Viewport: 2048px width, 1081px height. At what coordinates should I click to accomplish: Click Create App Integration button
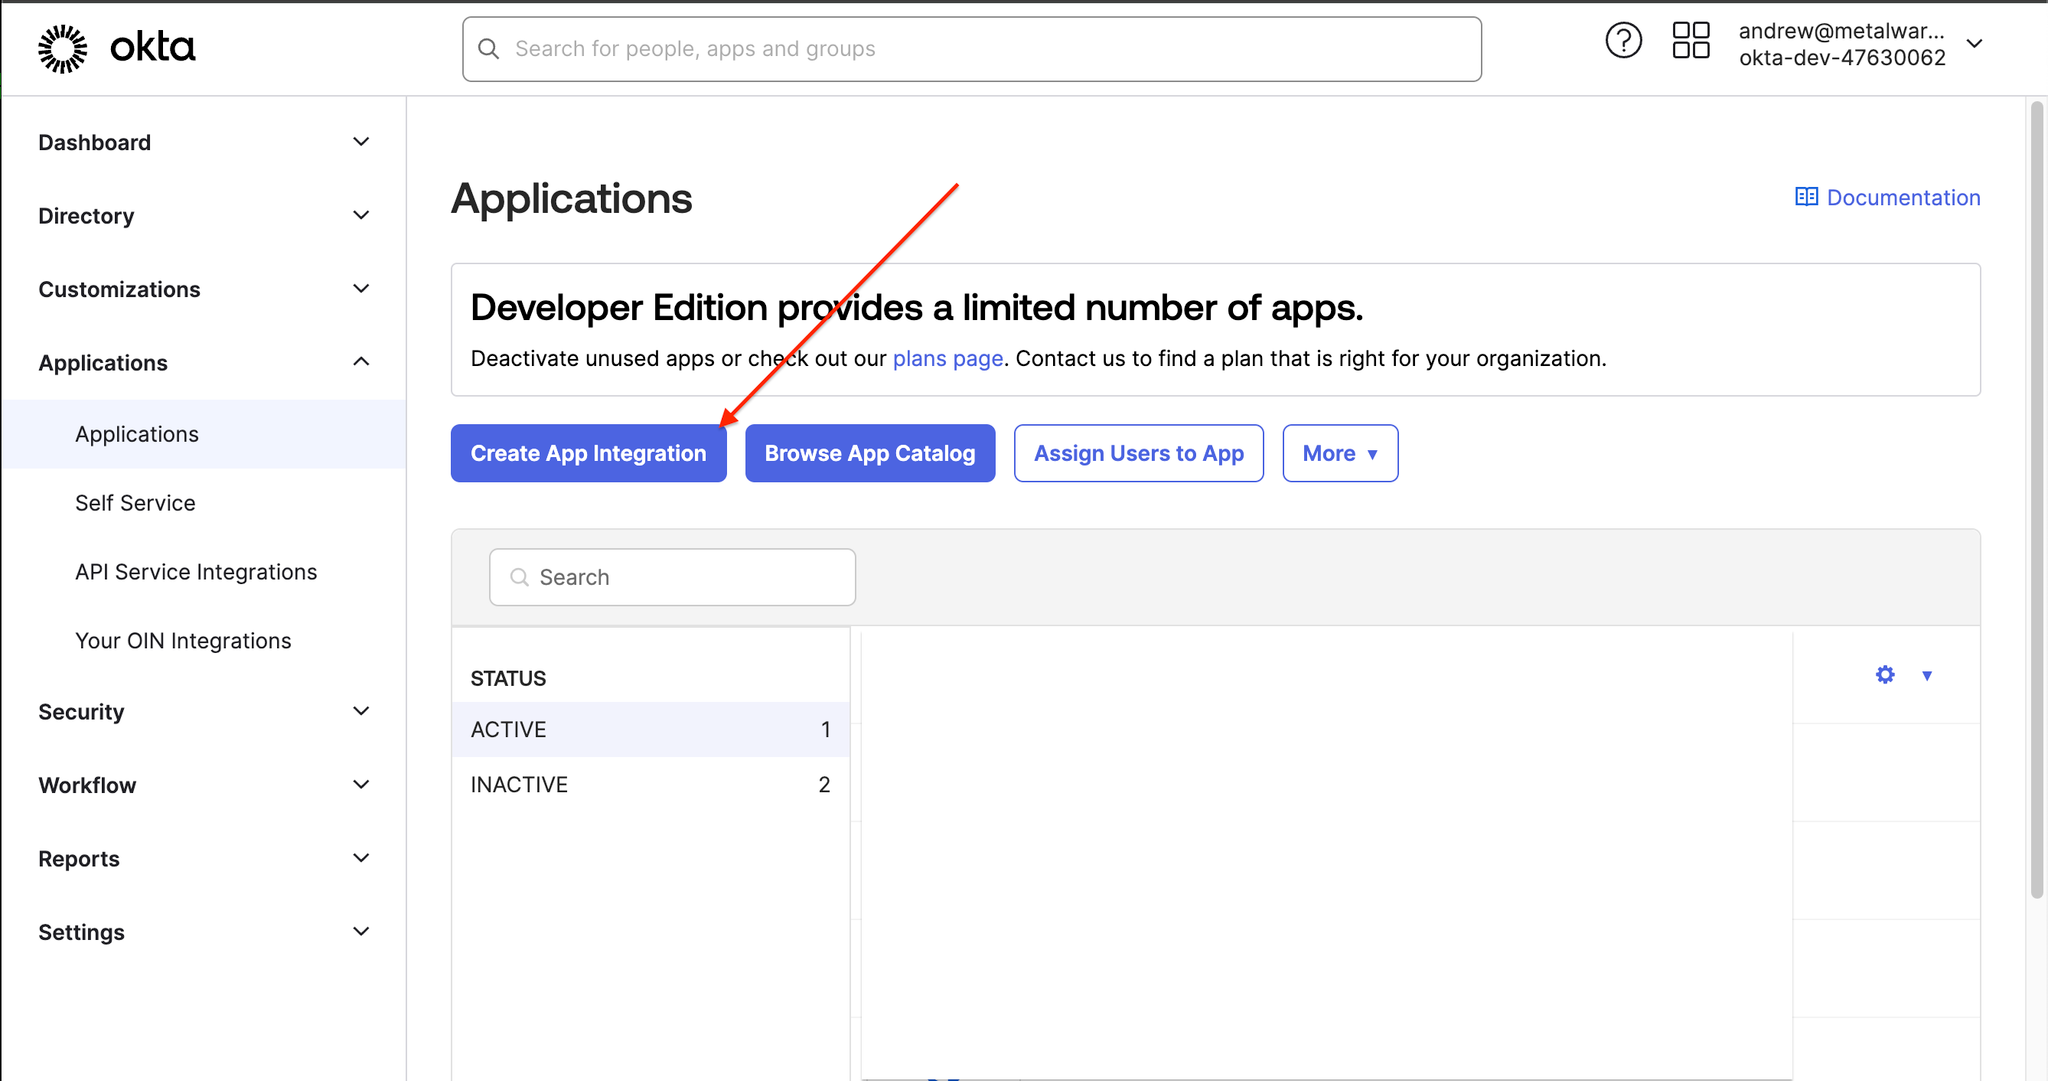coord(588,452)
